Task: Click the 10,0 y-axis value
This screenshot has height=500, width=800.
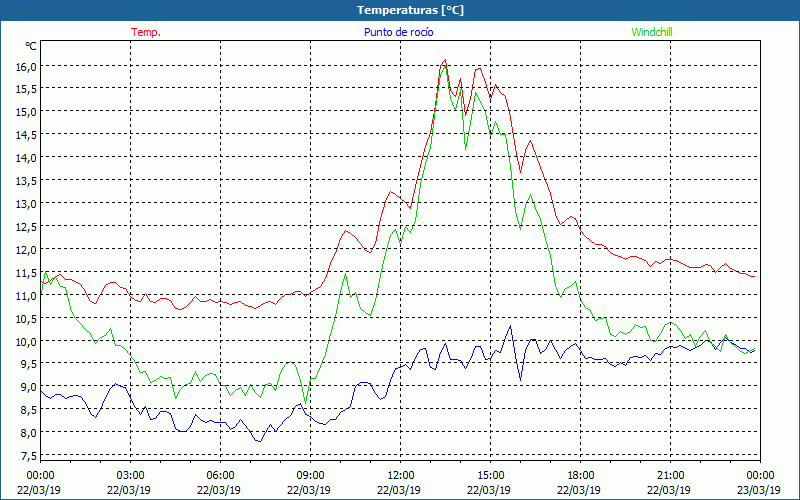Action: [27, 342]
